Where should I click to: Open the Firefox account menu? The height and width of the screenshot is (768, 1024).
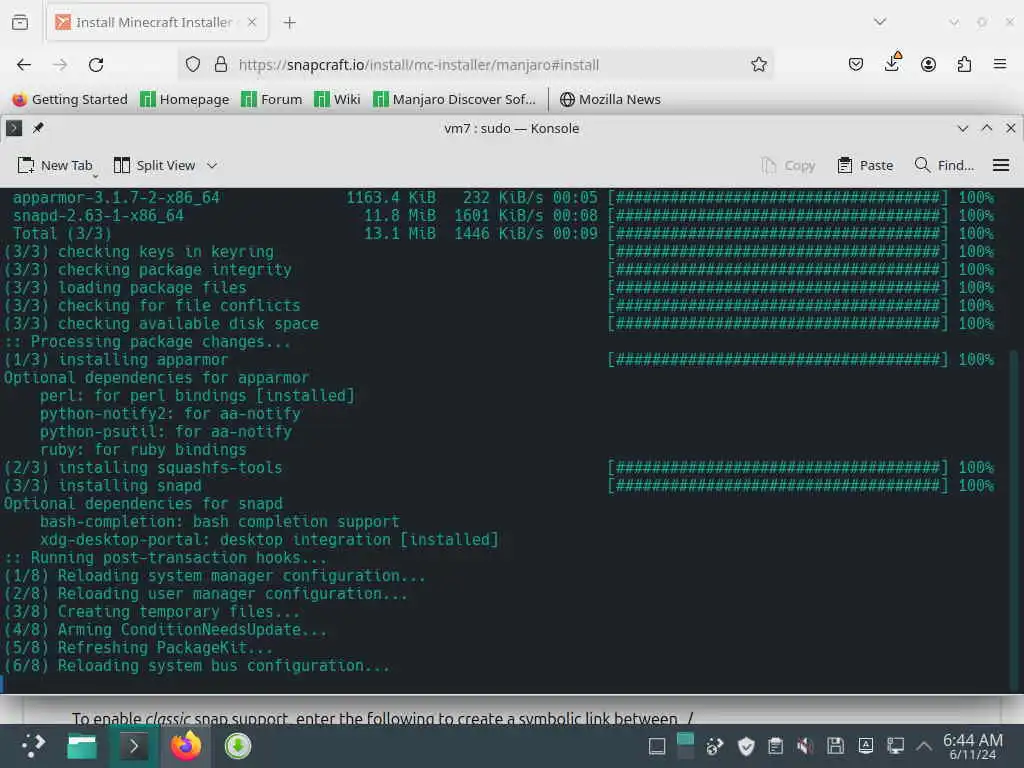click(928, 64)
